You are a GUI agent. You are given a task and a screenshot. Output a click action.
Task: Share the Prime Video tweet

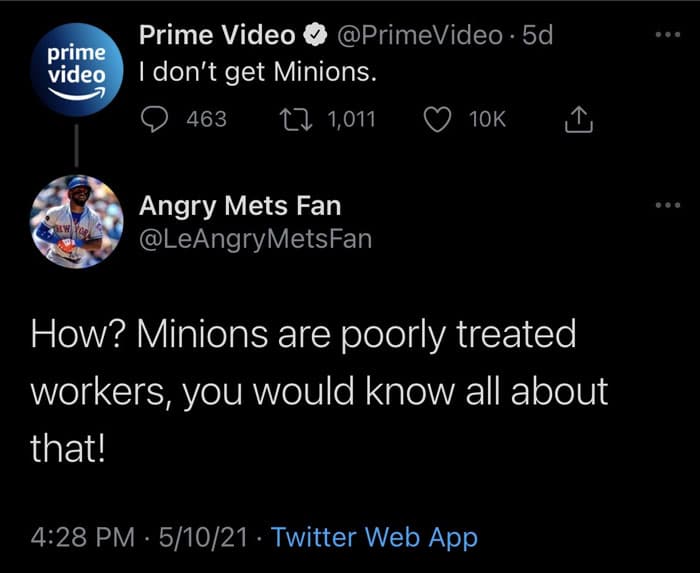point(579,119)
